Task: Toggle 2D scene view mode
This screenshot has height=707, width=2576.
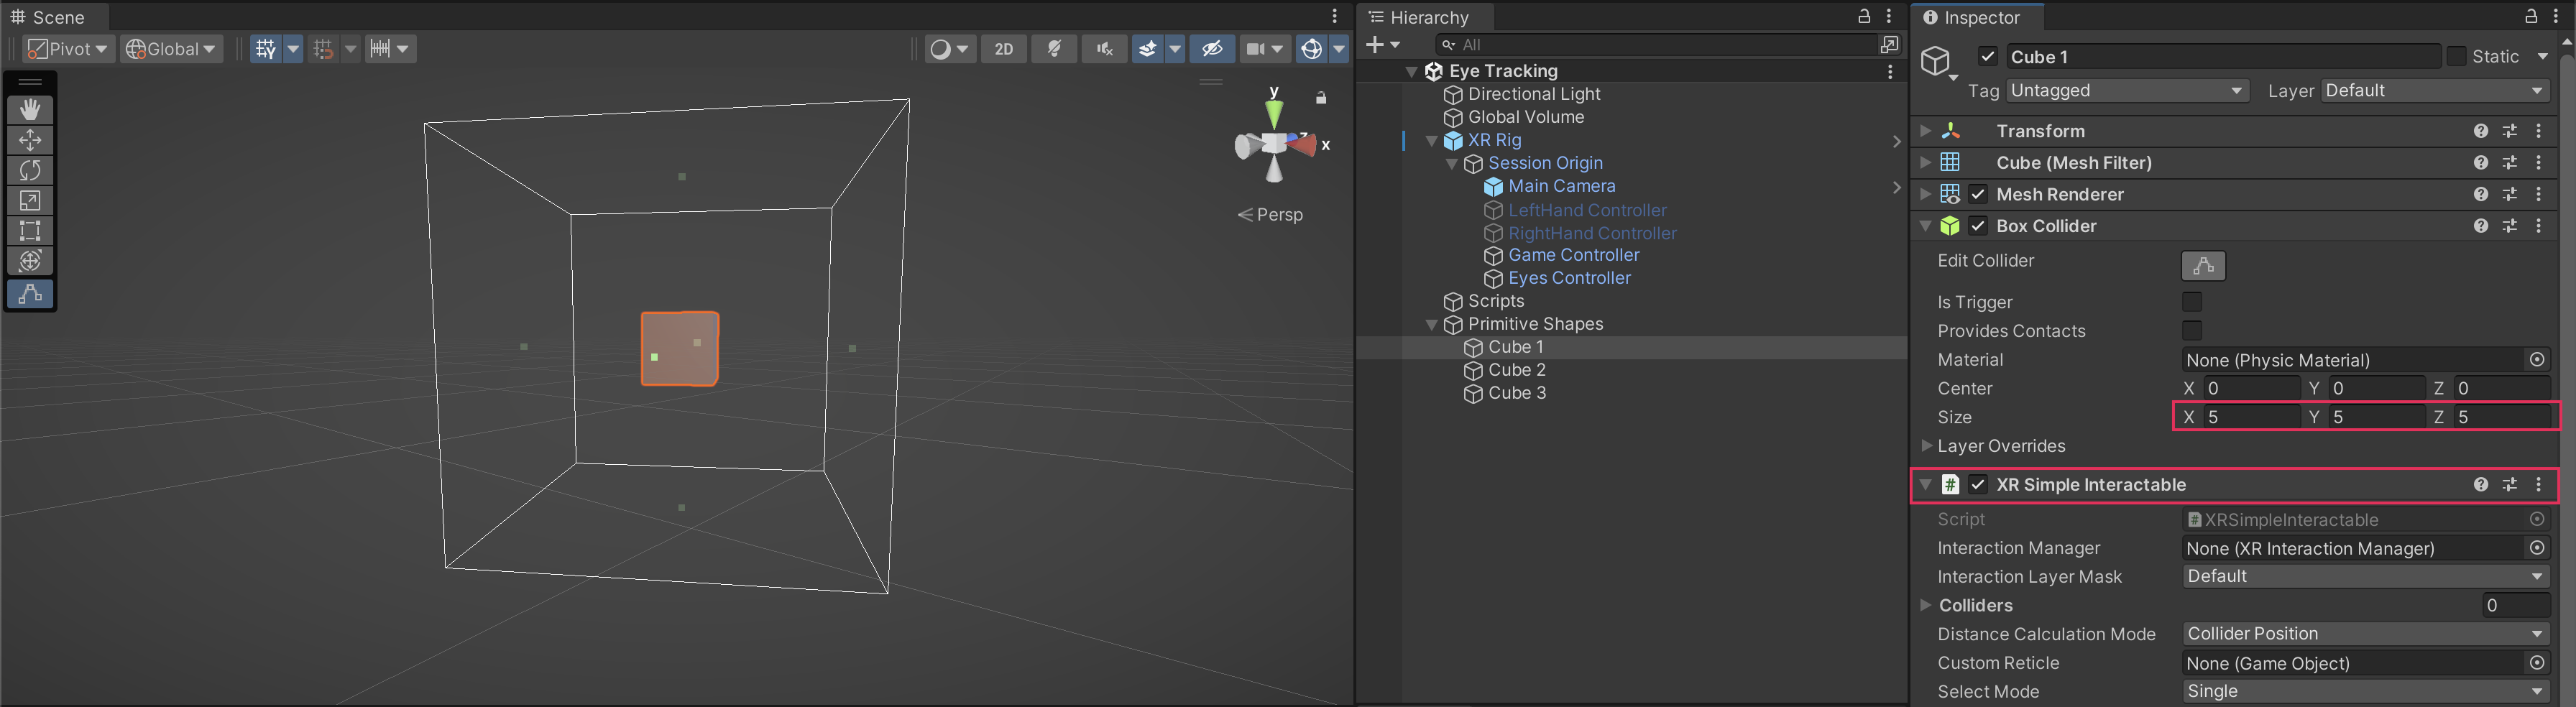Action: coord(1003,49)
